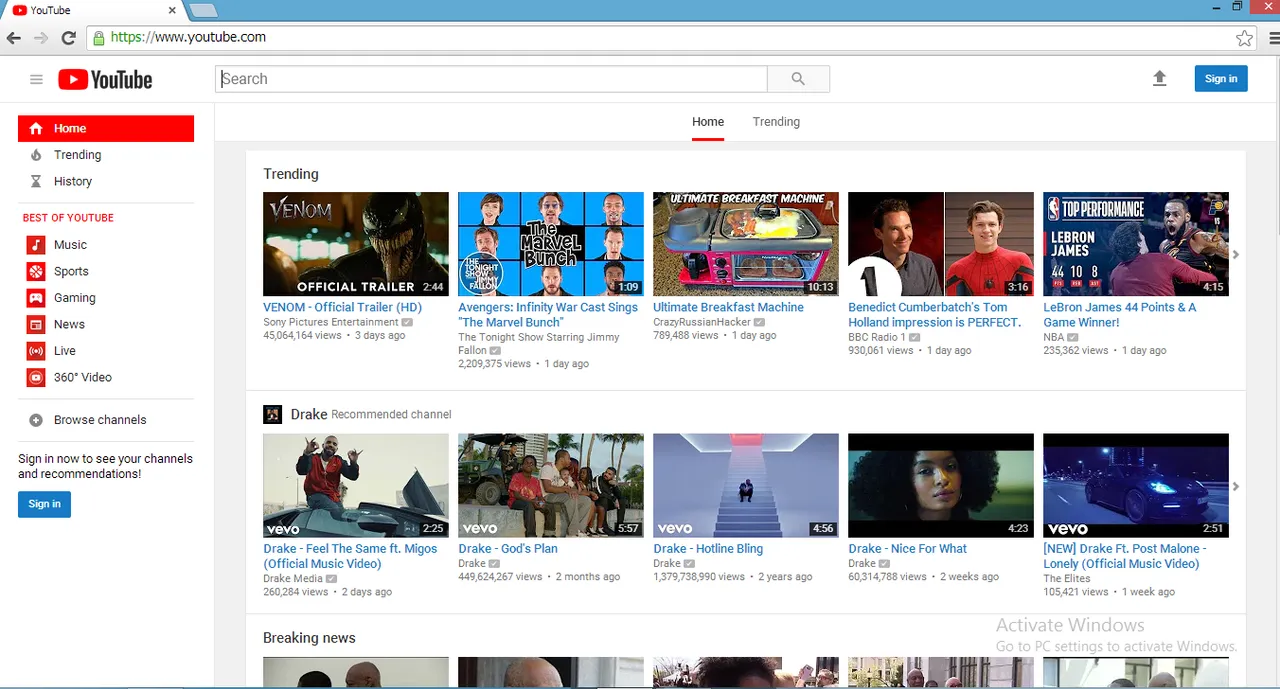The width and height of the screenshot is (1280, 689).
Task: Reload the page with refresh icon
Action: (69, 38)
